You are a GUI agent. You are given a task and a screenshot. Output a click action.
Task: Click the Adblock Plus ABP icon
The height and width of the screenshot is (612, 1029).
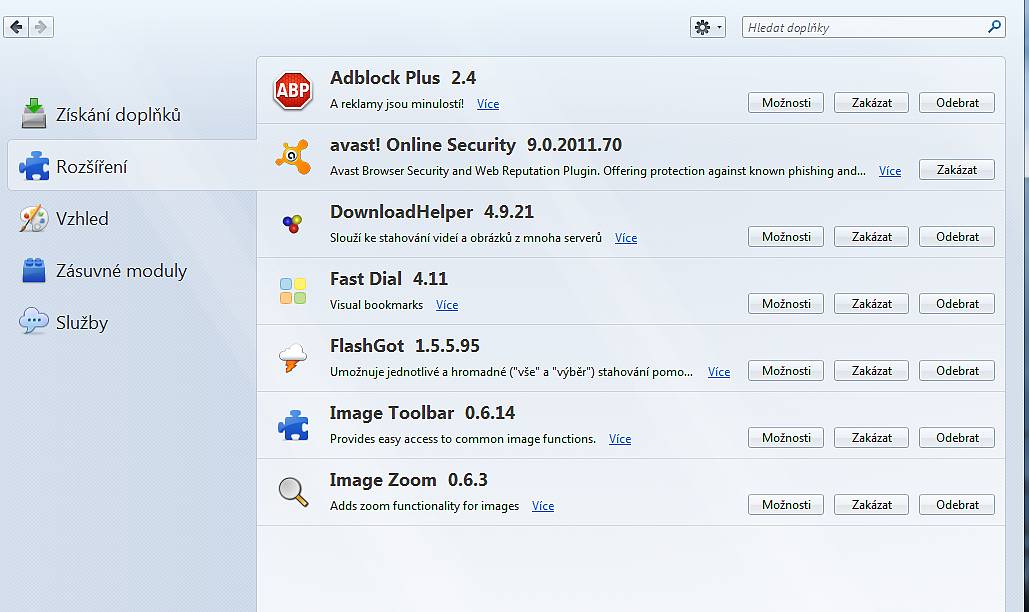(293, 91)
